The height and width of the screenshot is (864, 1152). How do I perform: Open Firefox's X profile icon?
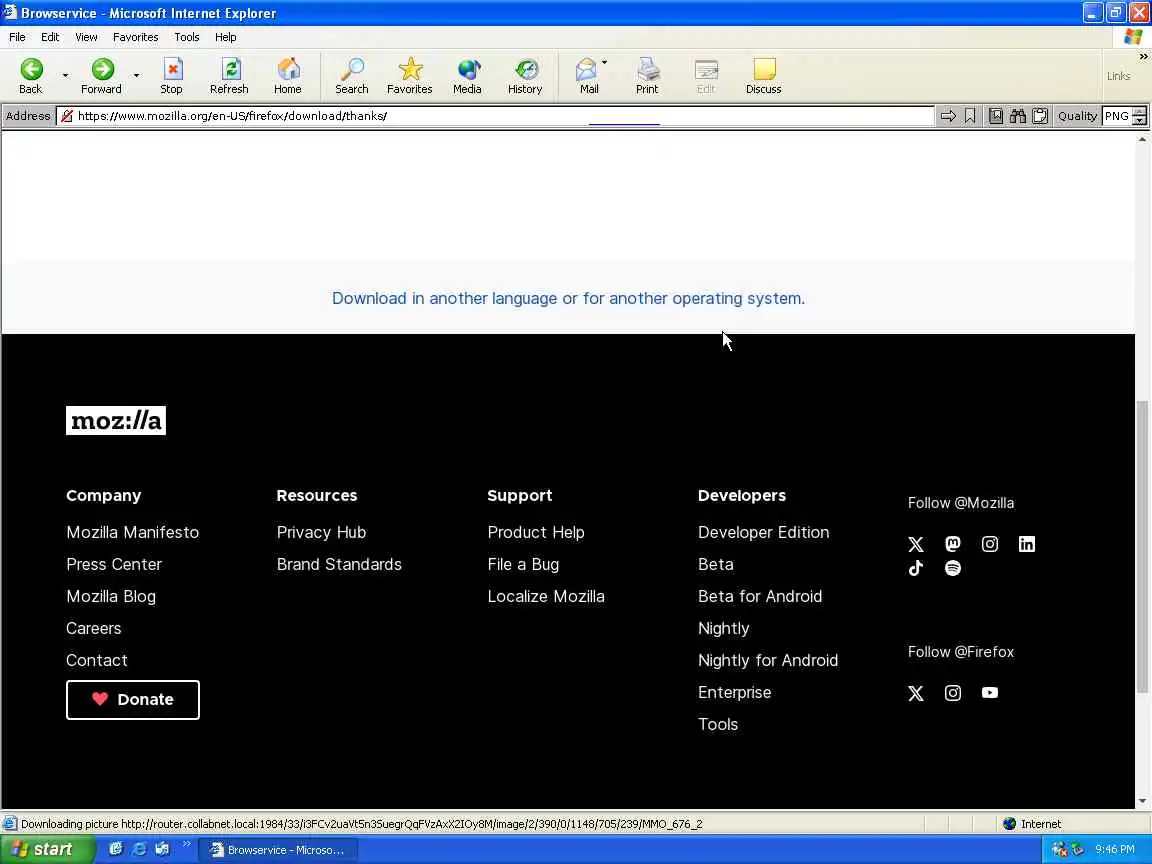coord(915,694)
